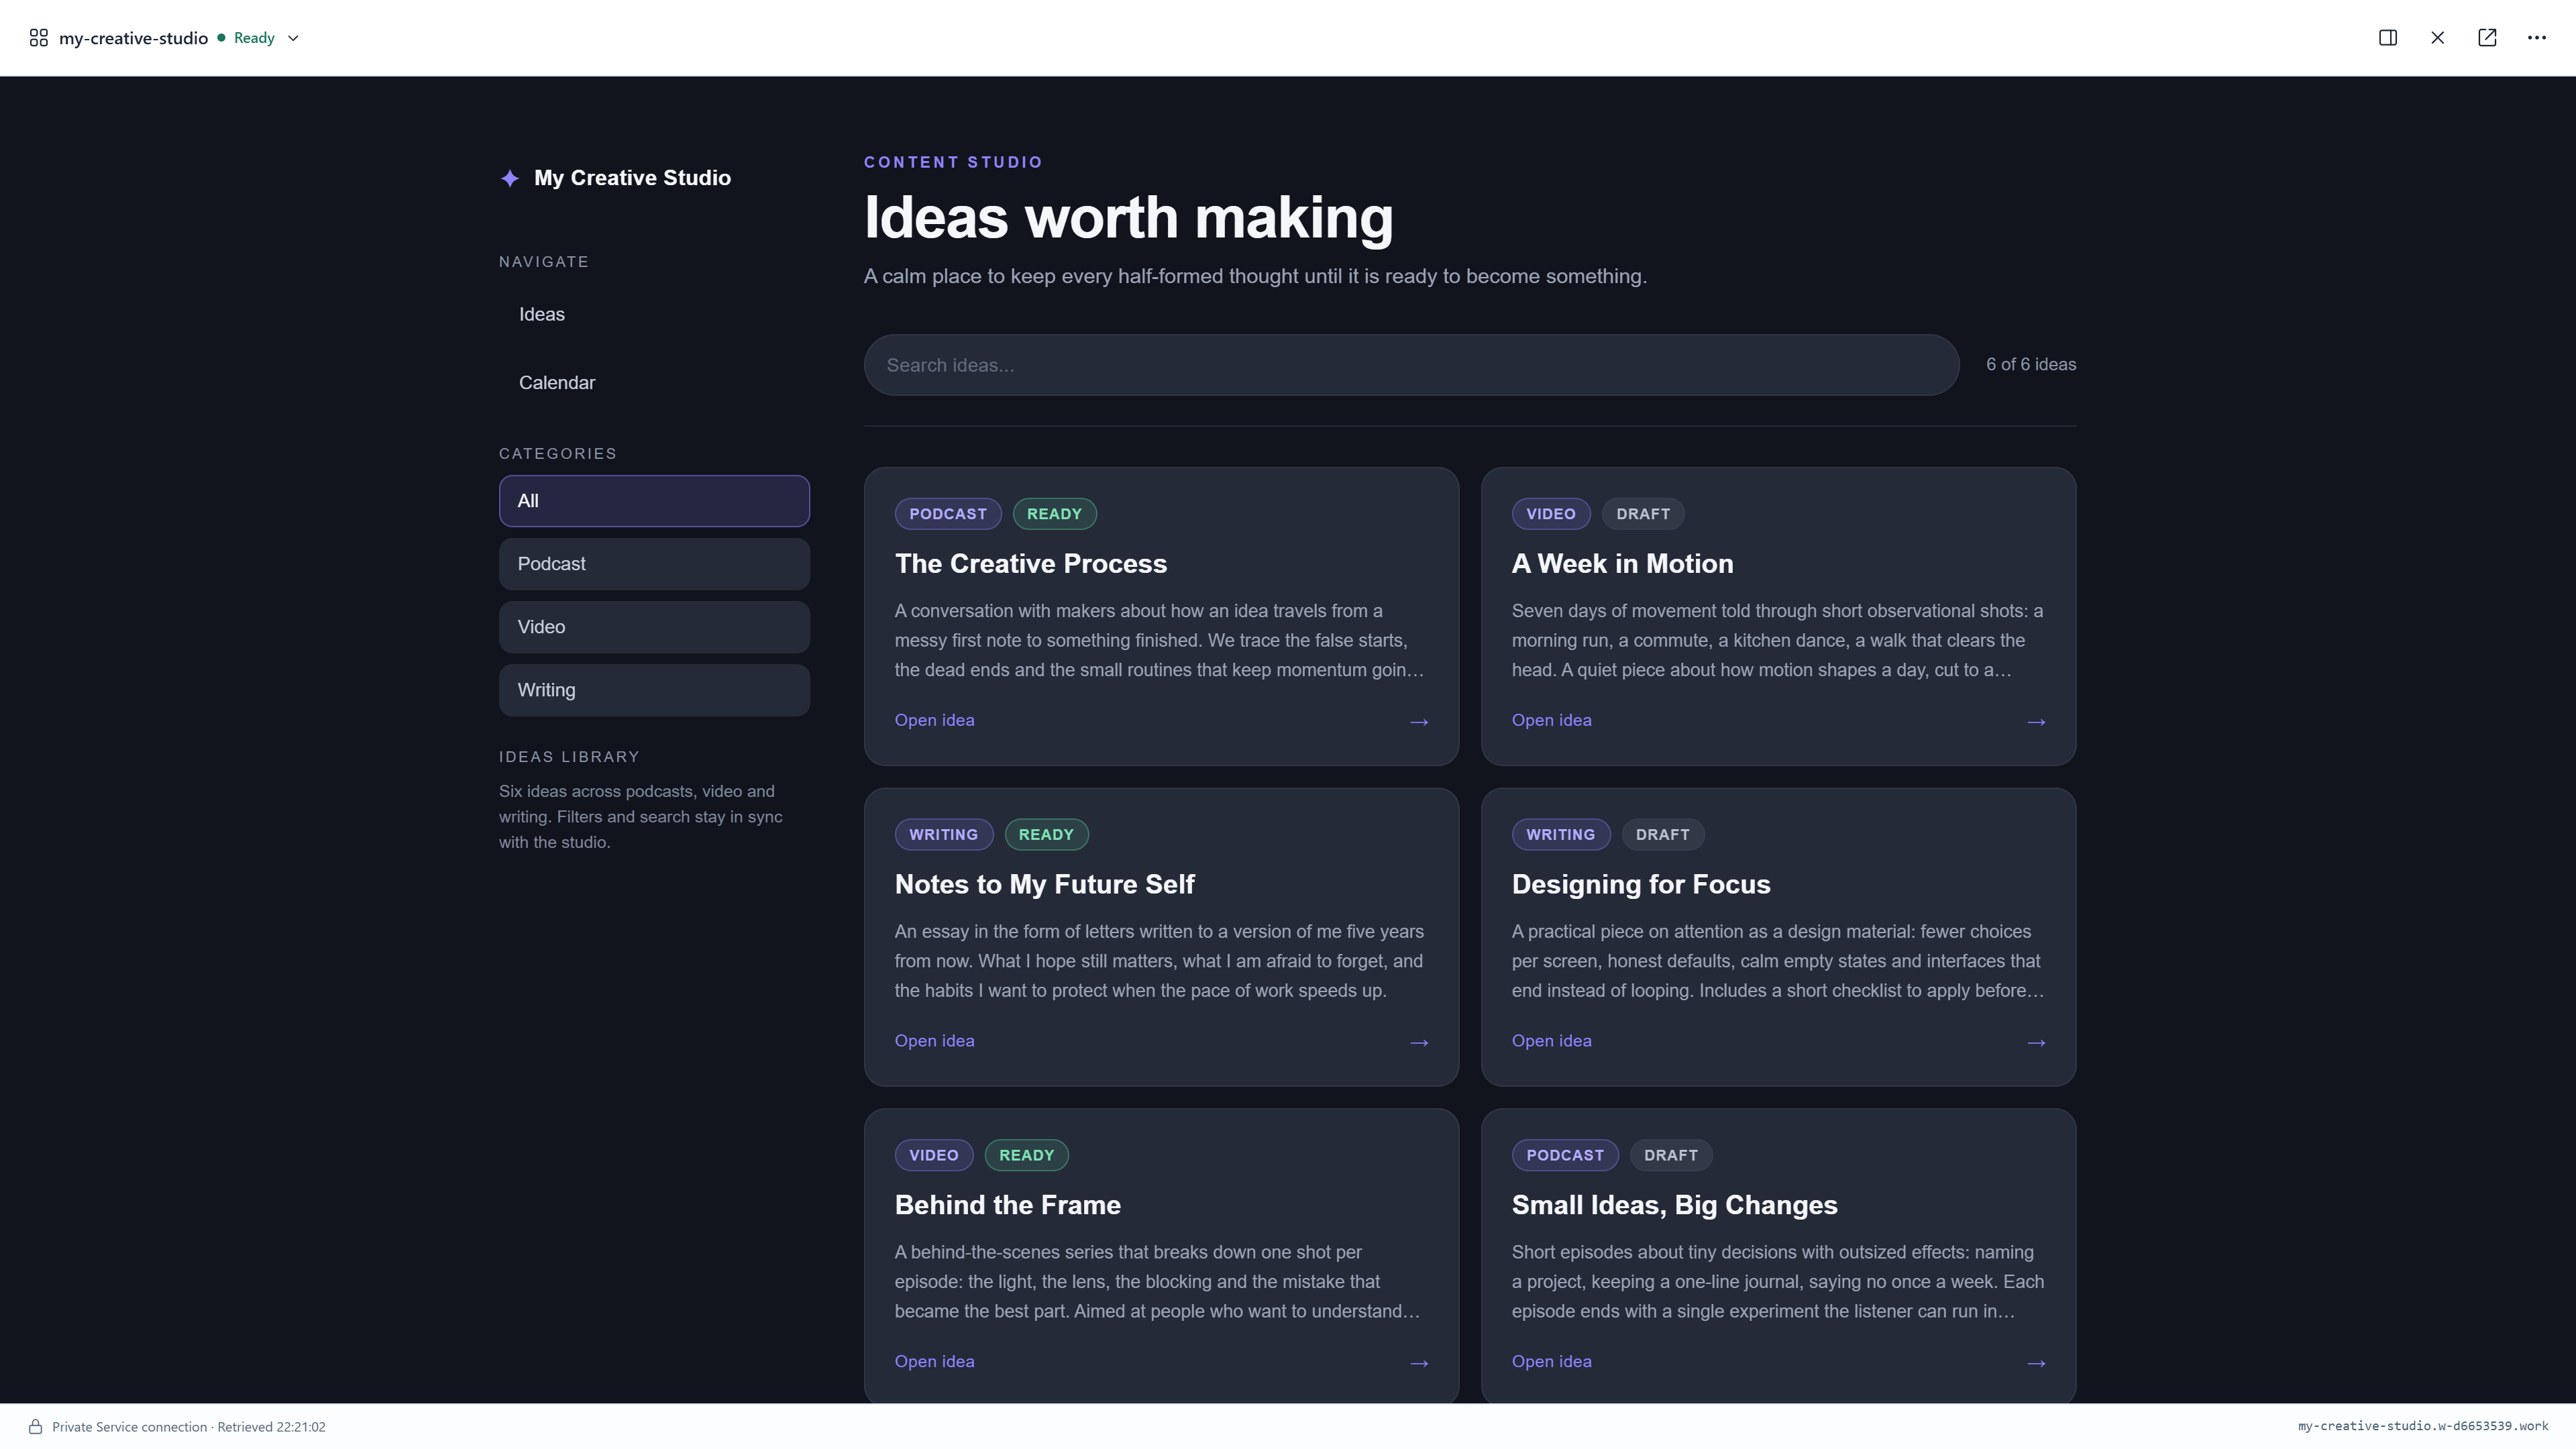Open Calendar in the Navigate section
Image resolution: width=2576 pixels, height=1449 pixels.
tap(557, 383)
